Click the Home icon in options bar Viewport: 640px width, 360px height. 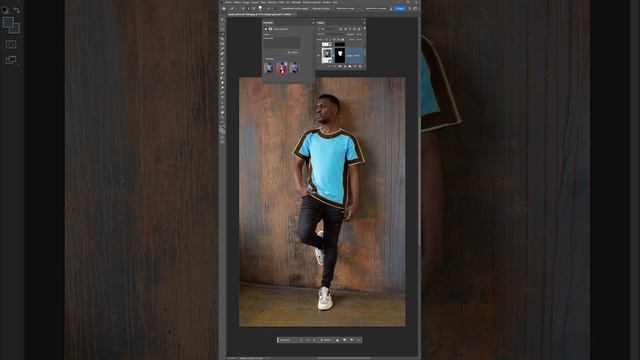click(x=224, y=9)
